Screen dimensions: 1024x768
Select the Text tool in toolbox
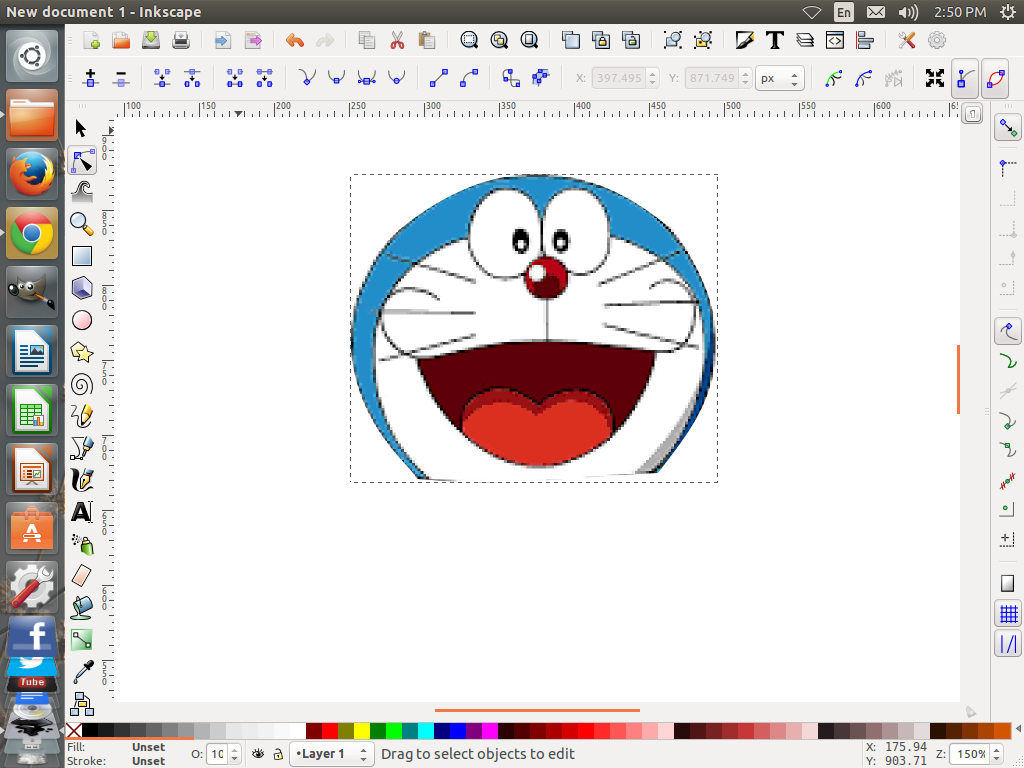pyautogui.click(x=82, y=512)
